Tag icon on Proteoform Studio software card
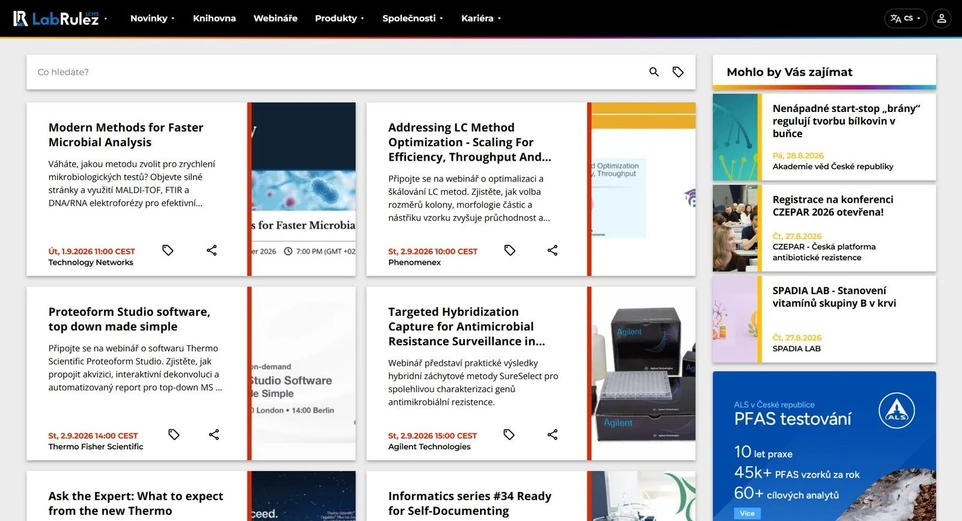The height and width of the screenshot is (521, 962). 174,434
